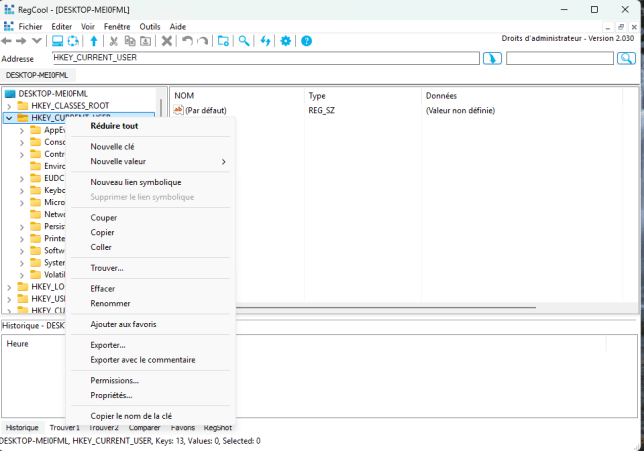Click the delete X icon in toolbar
Viewport: 644px width, 451px height.
click(x=167, y=41)
